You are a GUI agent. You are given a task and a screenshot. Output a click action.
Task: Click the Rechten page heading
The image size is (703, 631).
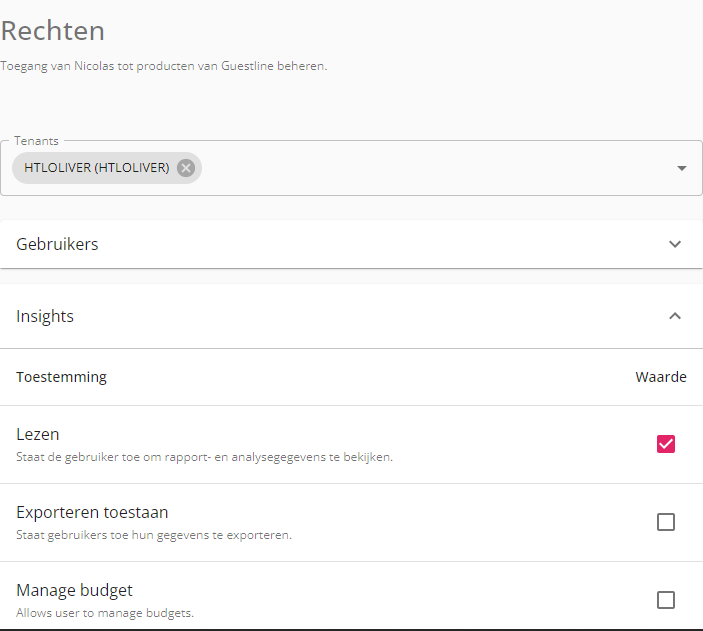click(52, 31)
